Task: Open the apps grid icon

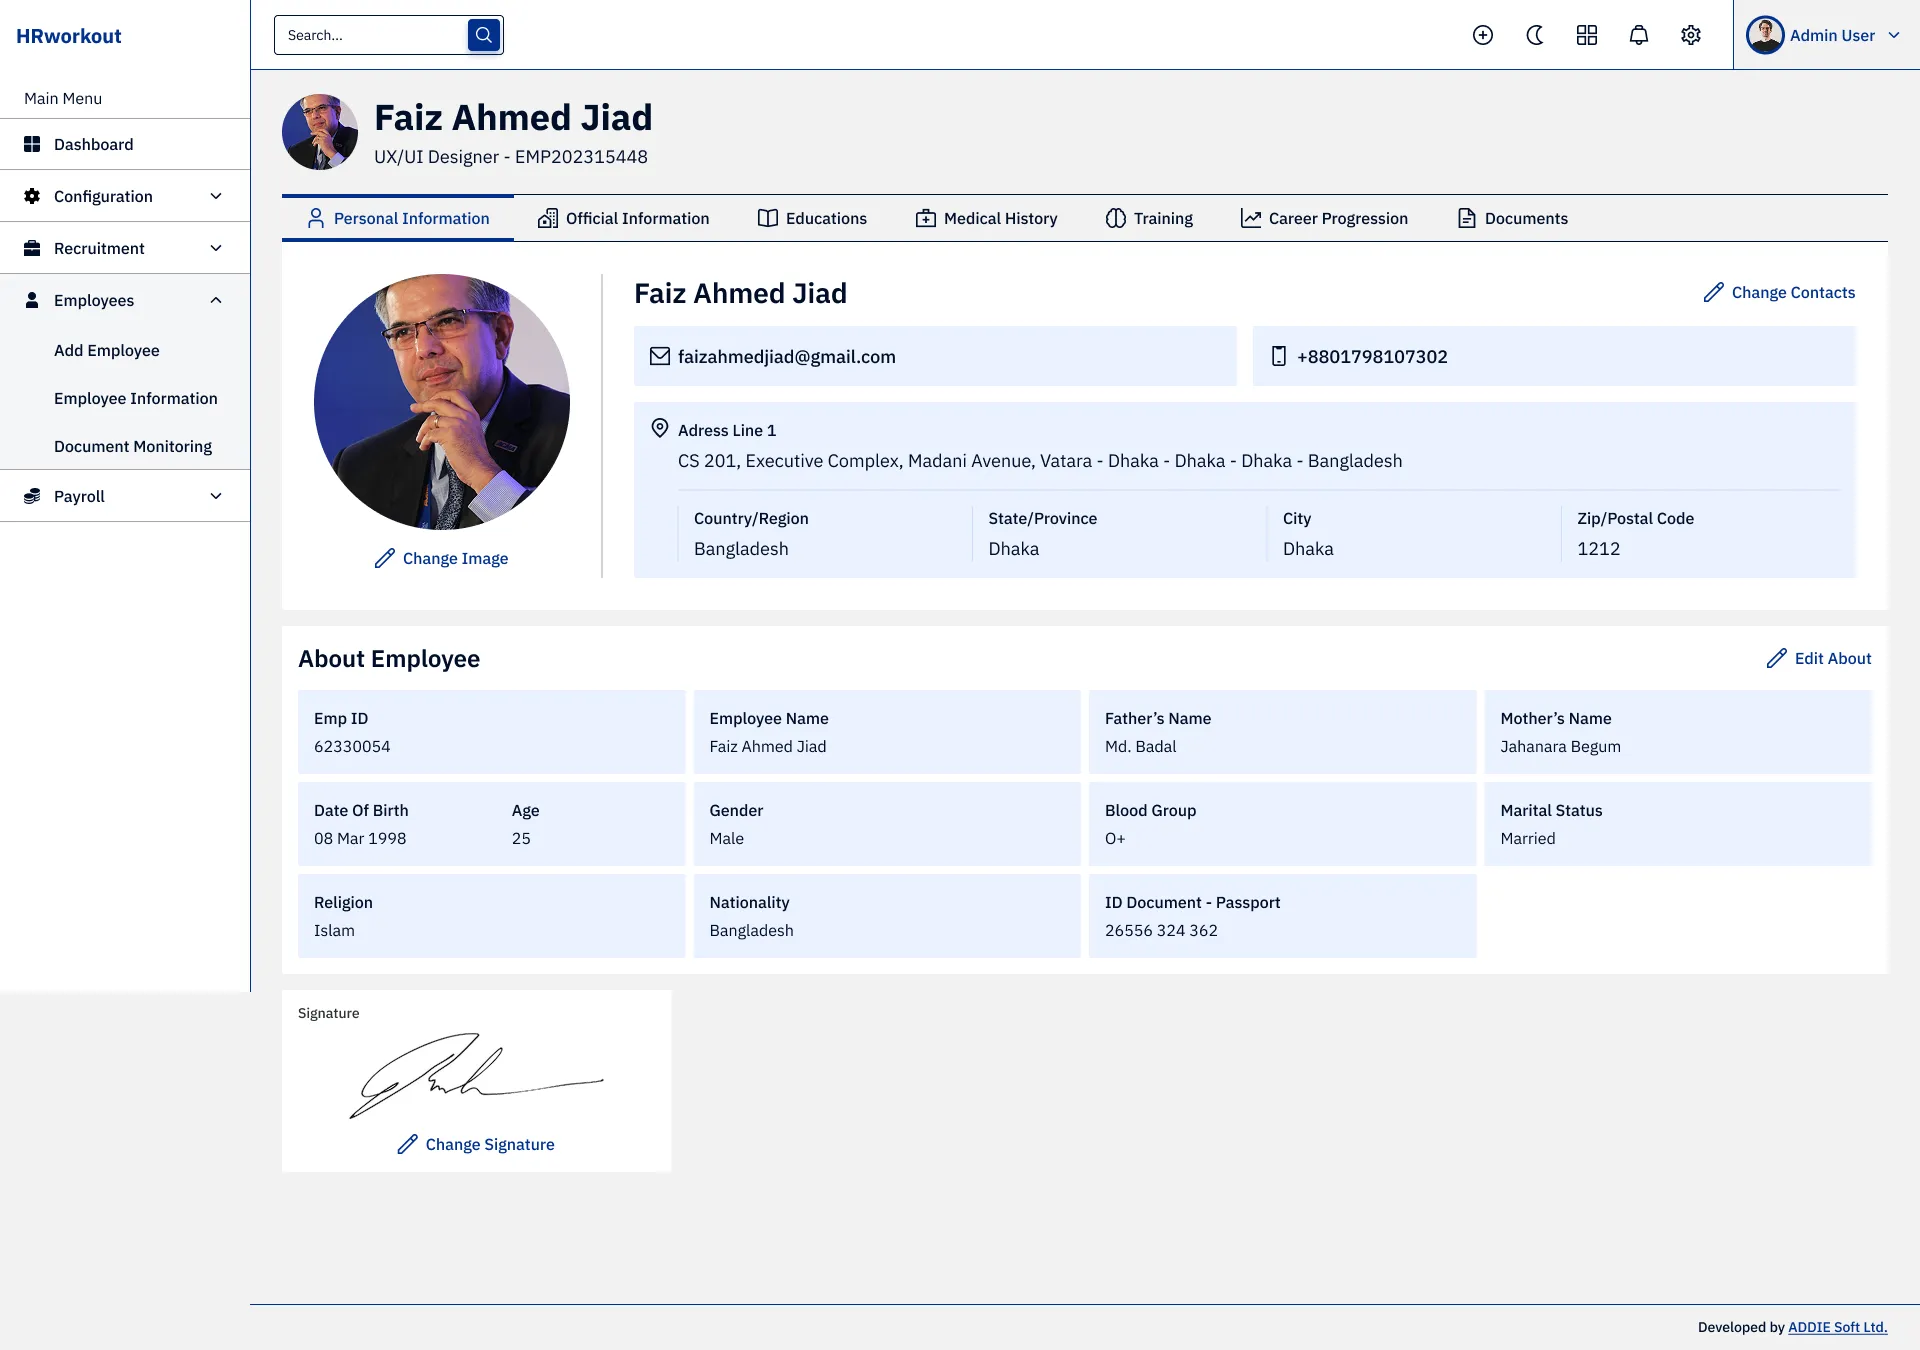Action: pos(1587,35)
